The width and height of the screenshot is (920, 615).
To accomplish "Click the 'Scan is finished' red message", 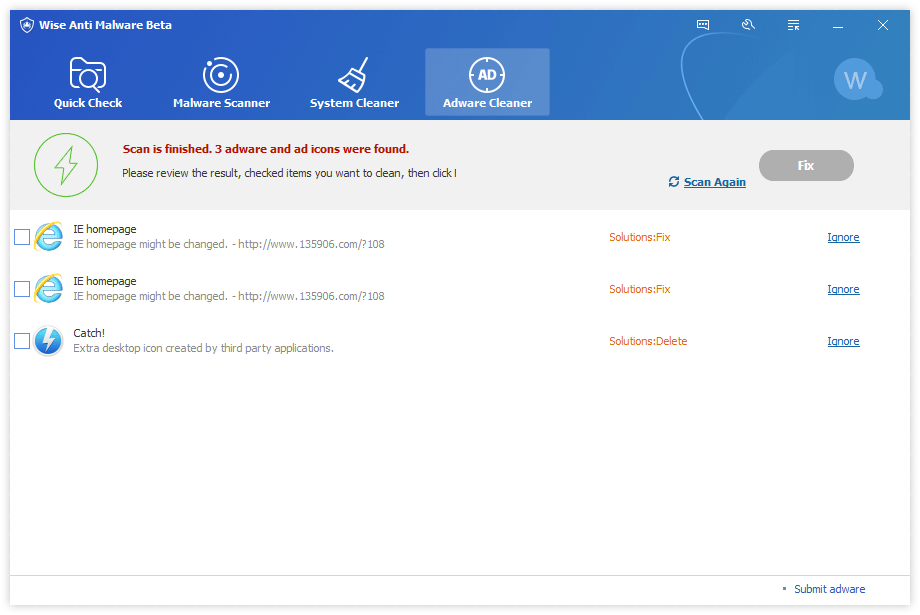I will (266, 149).
